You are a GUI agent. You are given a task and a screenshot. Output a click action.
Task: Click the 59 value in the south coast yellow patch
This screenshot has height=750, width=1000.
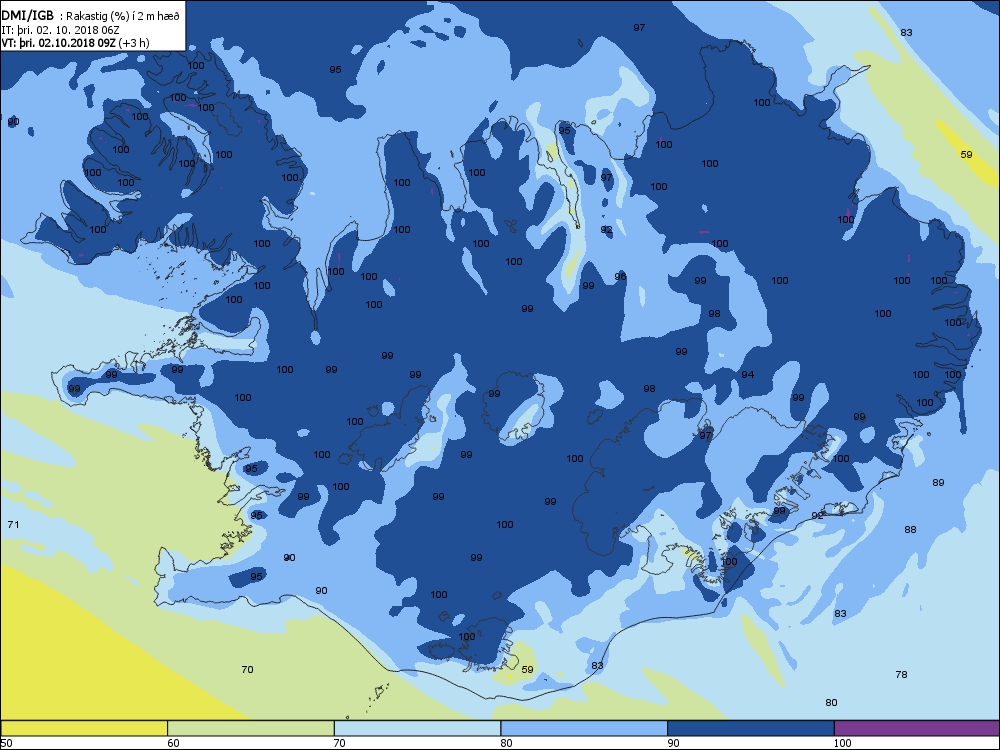point(527,670)
